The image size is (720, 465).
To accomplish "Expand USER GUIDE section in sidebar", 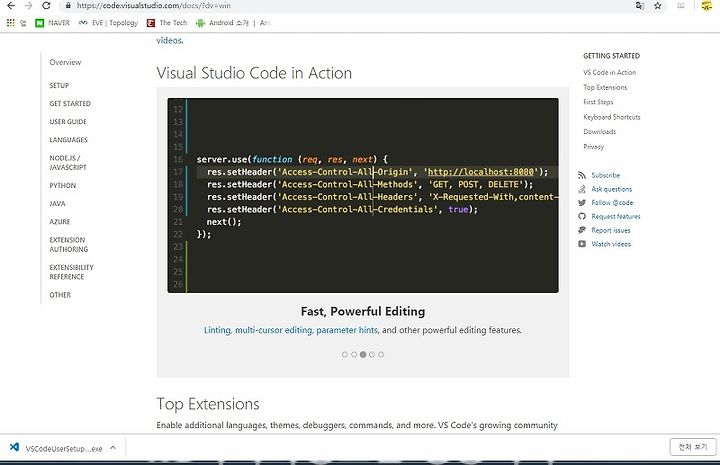I will click(x=68, y=122).
